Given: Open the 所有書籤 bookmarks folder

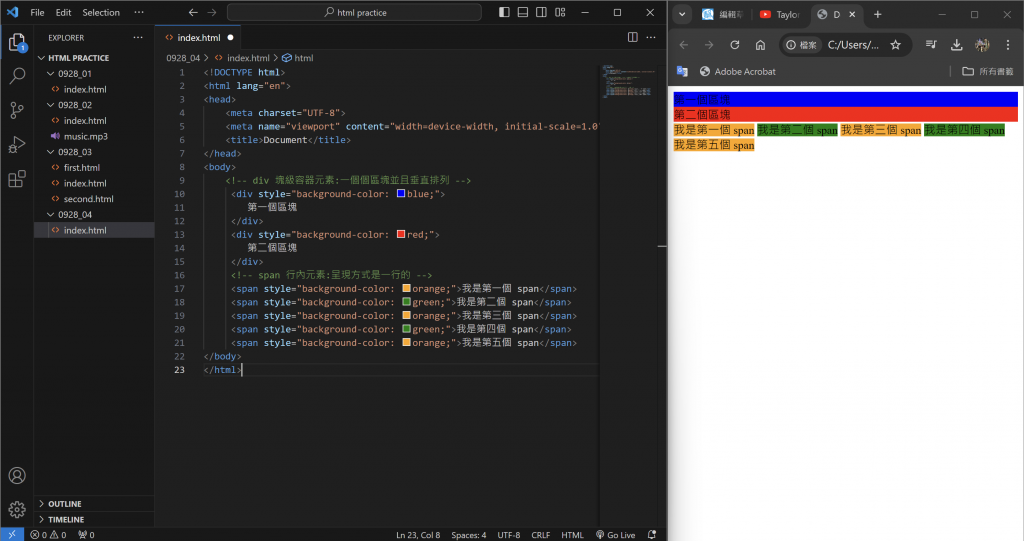Looking at the screenshot, I should pos(987,71).
